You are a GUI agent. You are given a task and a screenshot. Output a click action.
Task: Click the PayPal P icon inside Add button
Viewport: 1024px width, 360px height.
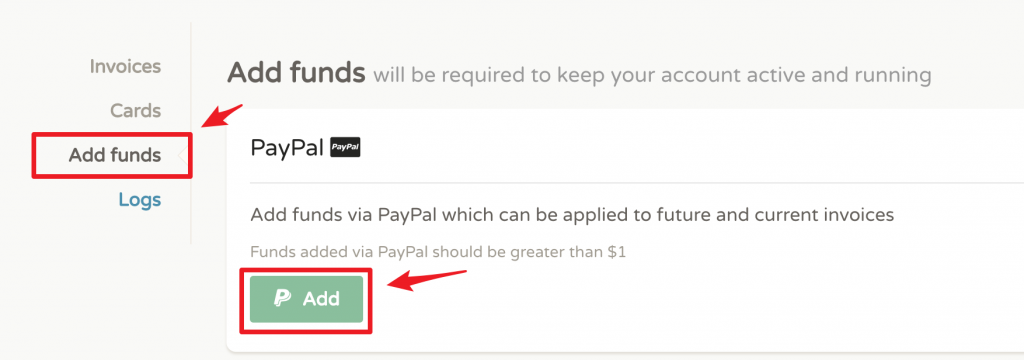coord(281,299)
